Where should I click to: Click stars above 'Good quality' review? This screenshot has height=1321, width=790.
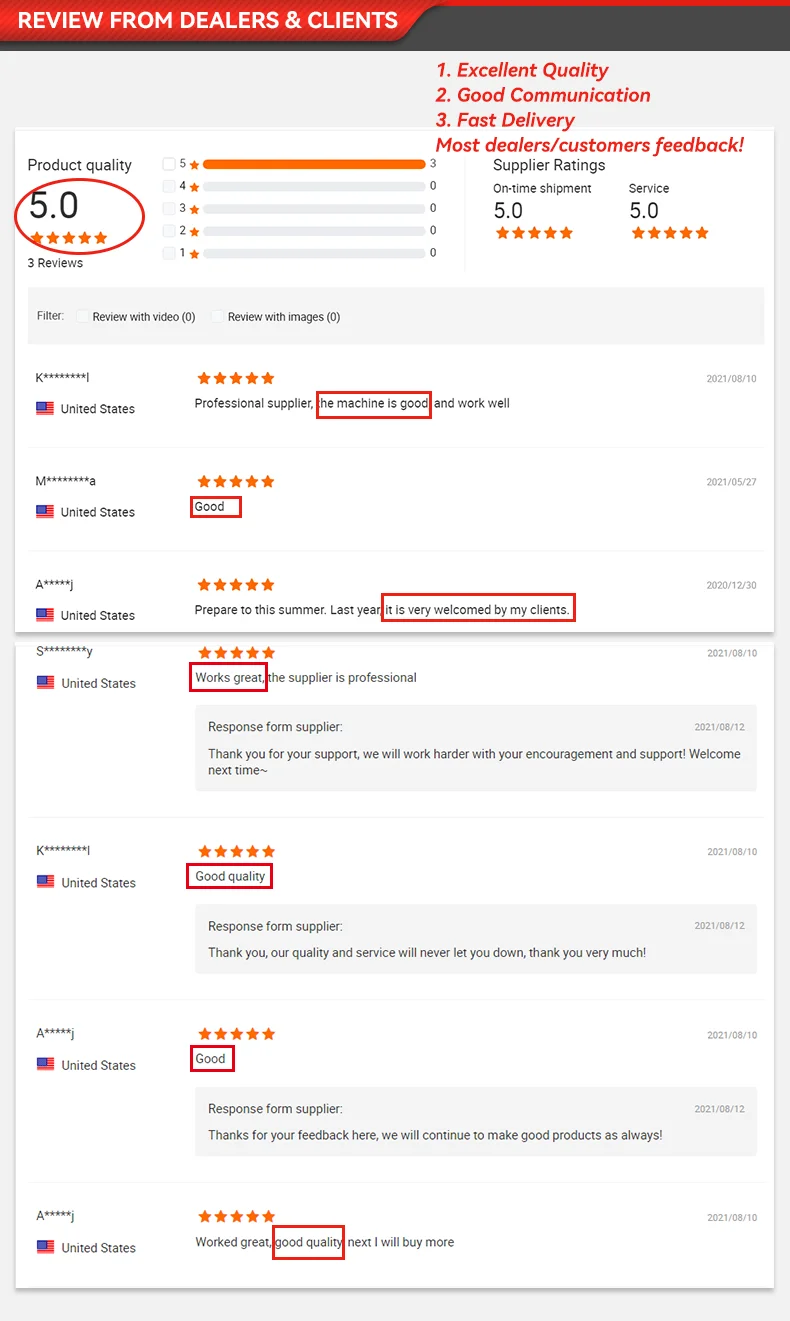coord(236,851)
